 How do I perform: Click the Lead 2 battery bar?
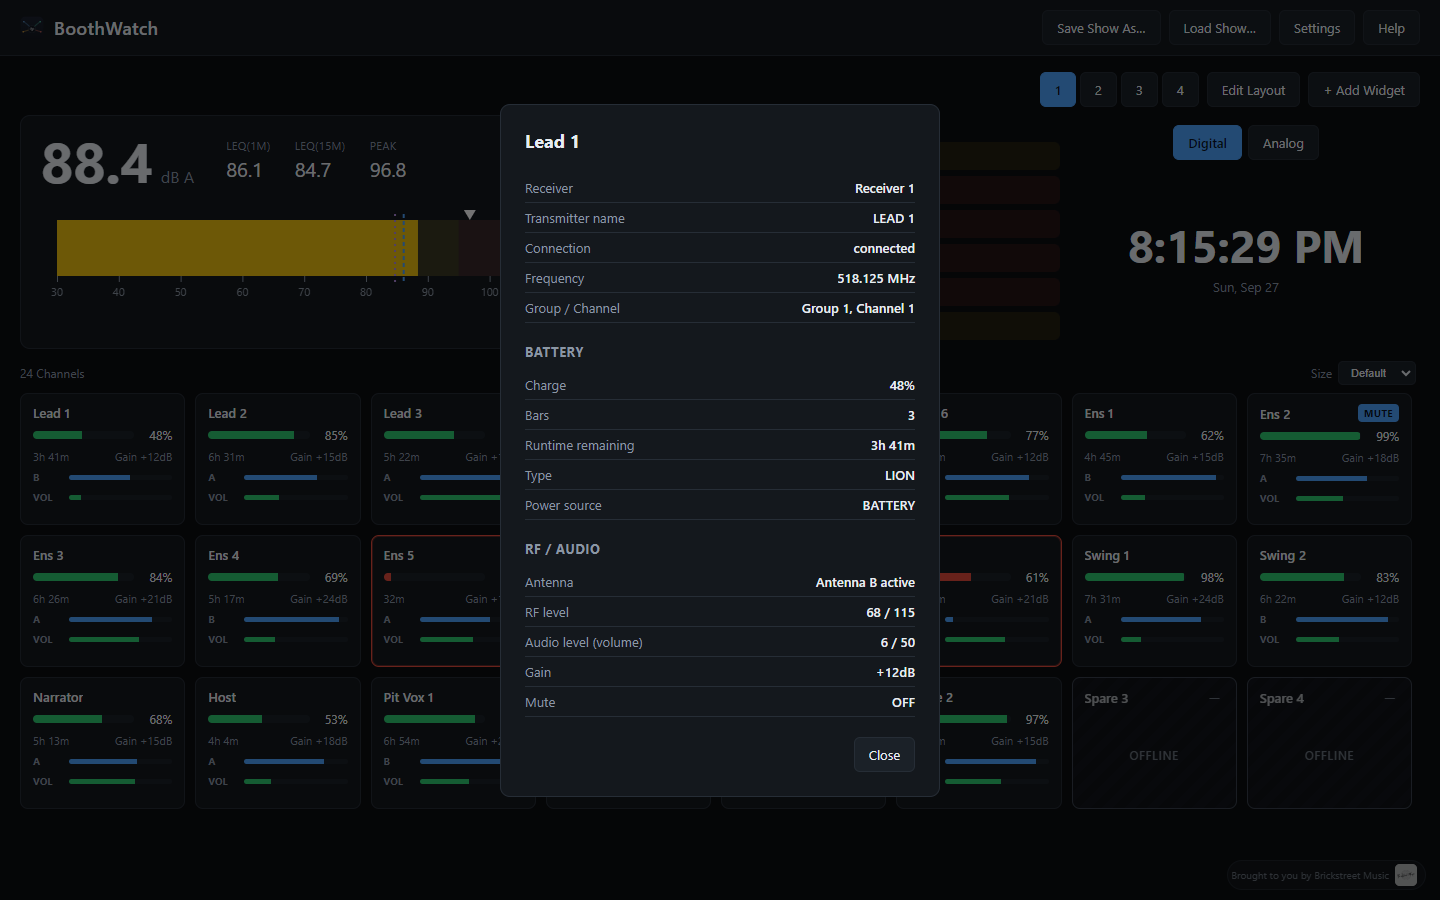pos(259,435)
